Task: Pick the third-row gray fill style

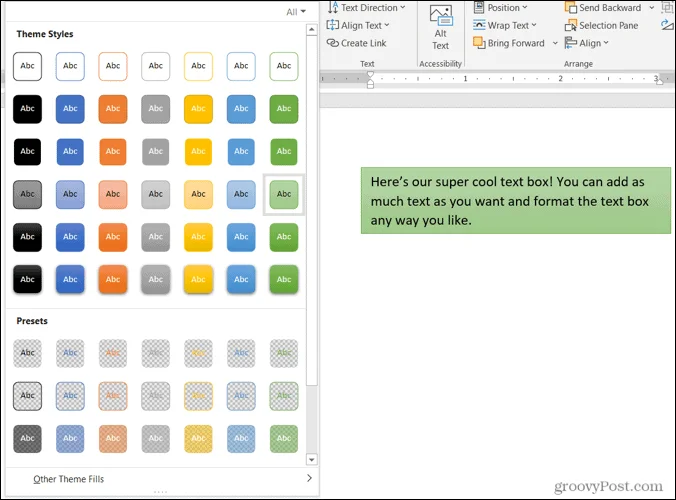Action: point(156,151)
